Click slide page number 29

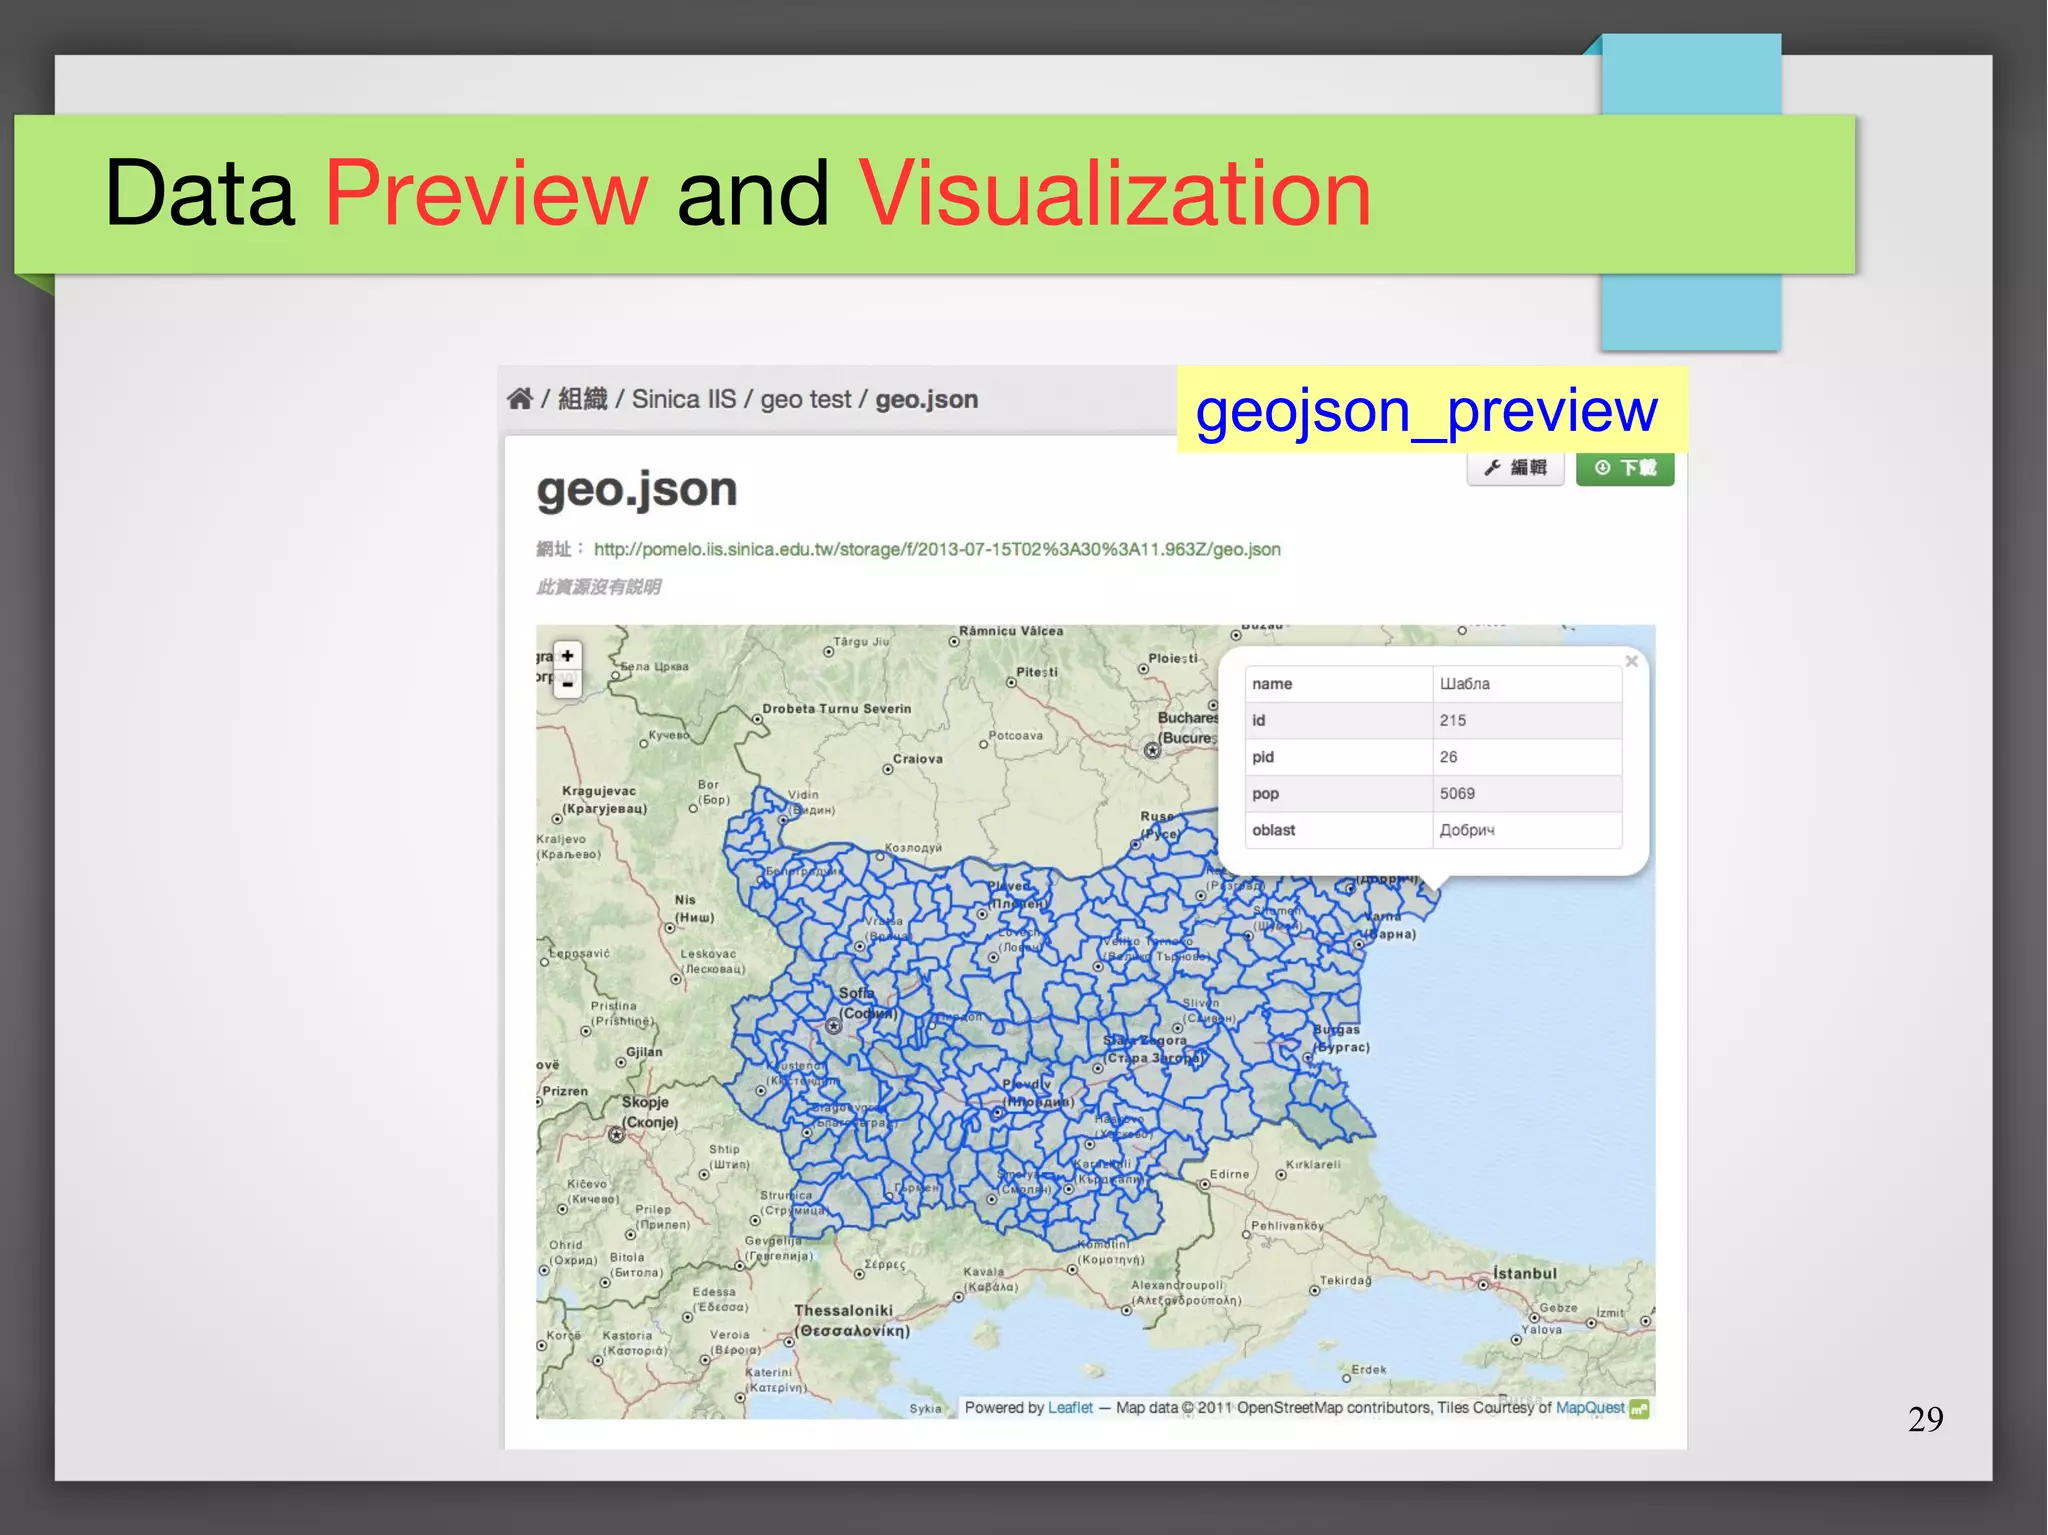(x=1925, y=1419)
